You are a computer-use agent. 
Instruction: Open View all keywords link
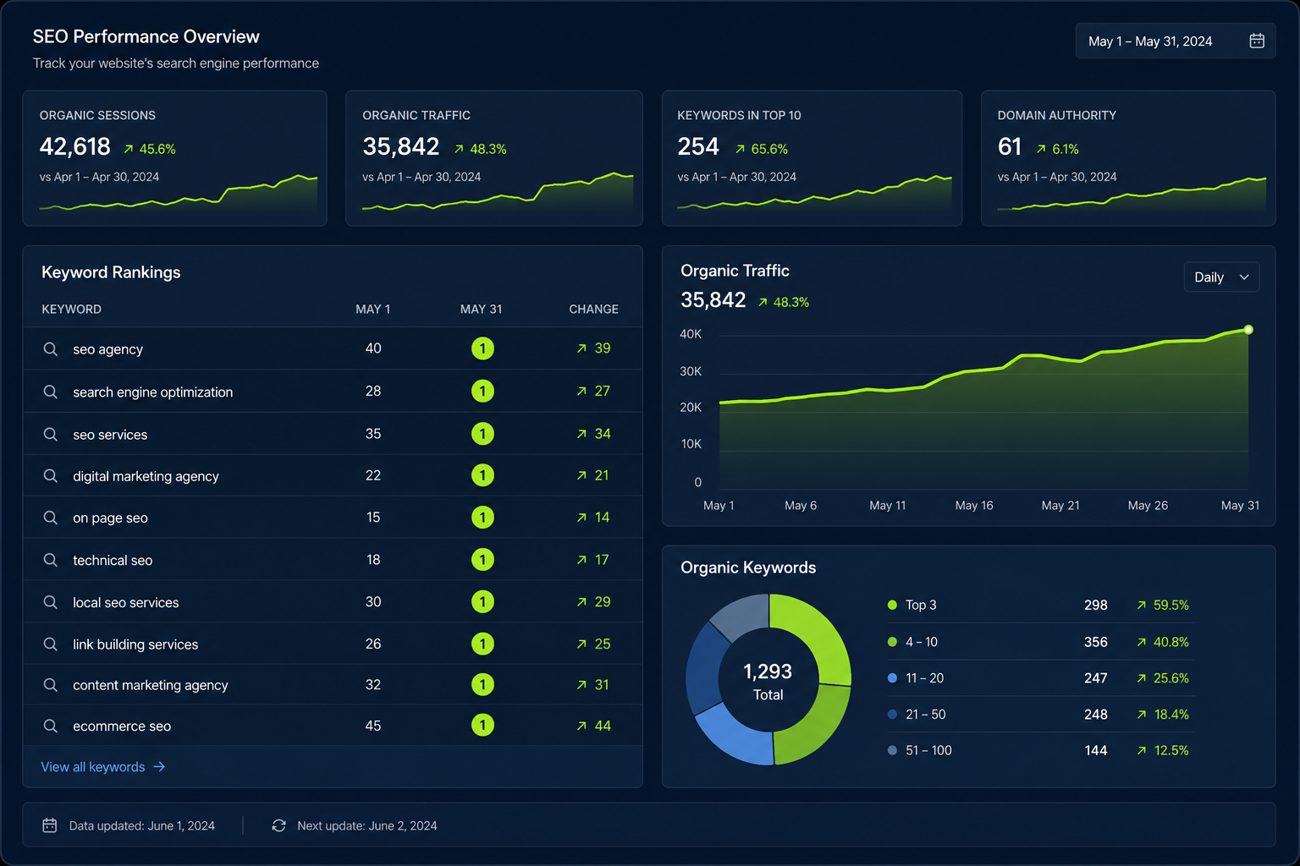[x=103, y=767]
